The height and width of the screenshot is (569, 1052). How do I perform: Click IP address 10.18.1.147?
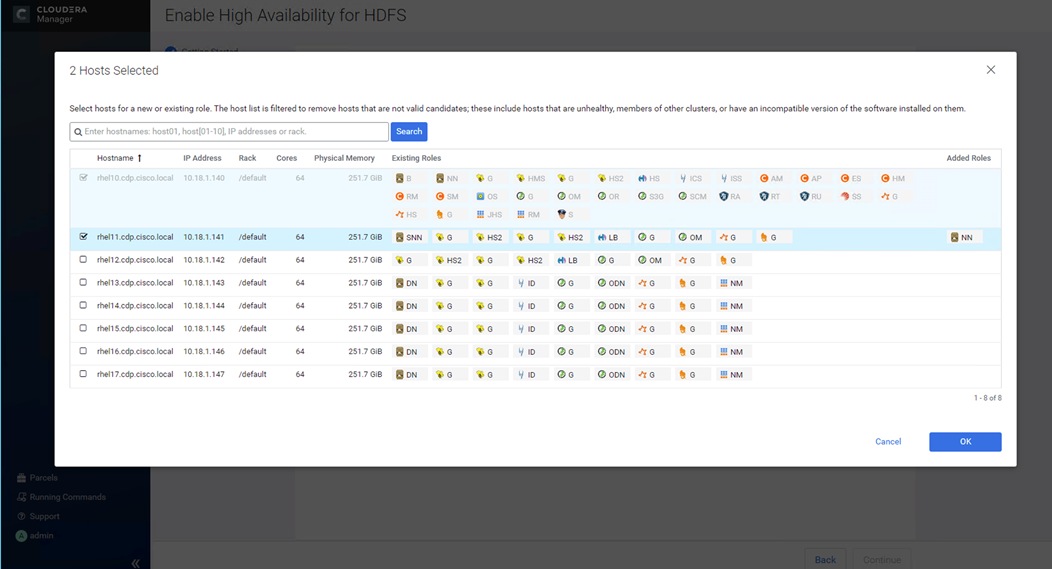pos(204,374)
